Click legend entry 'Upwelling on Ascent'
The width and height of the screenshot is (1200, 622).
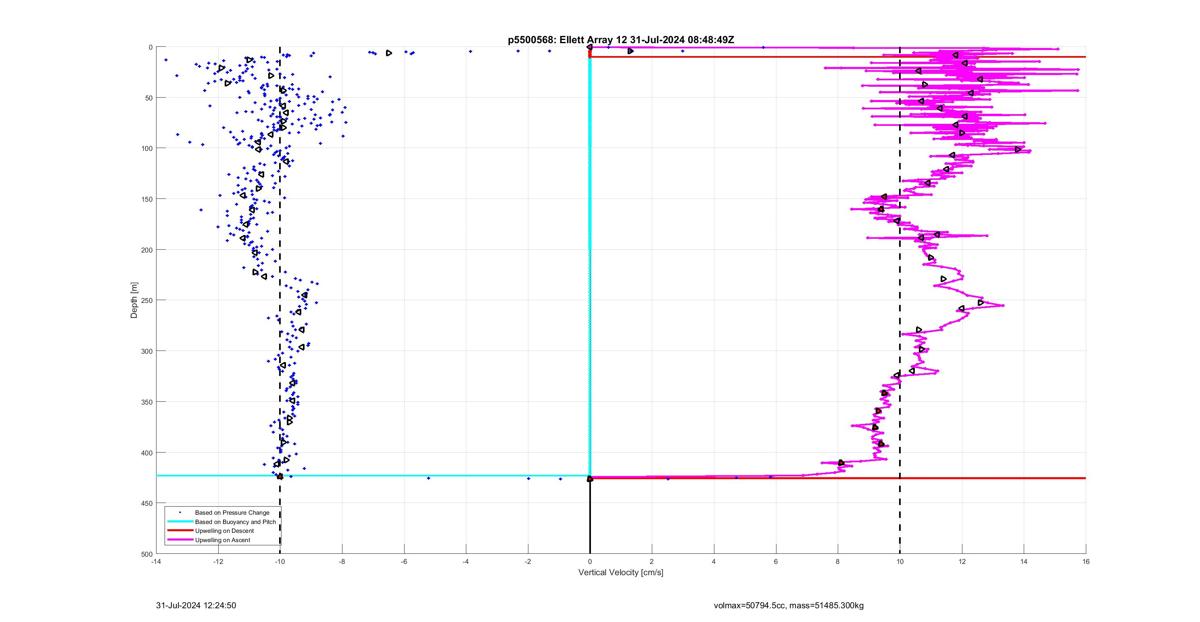pyautogui.click(x=224, y=540)
